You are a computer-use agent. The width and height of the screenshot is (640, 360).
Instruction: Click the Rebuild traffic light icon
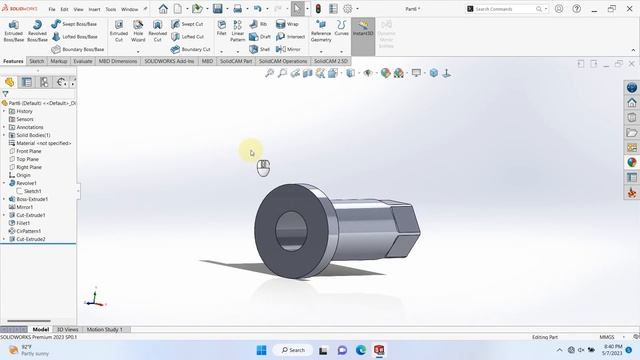click(318, 9)
